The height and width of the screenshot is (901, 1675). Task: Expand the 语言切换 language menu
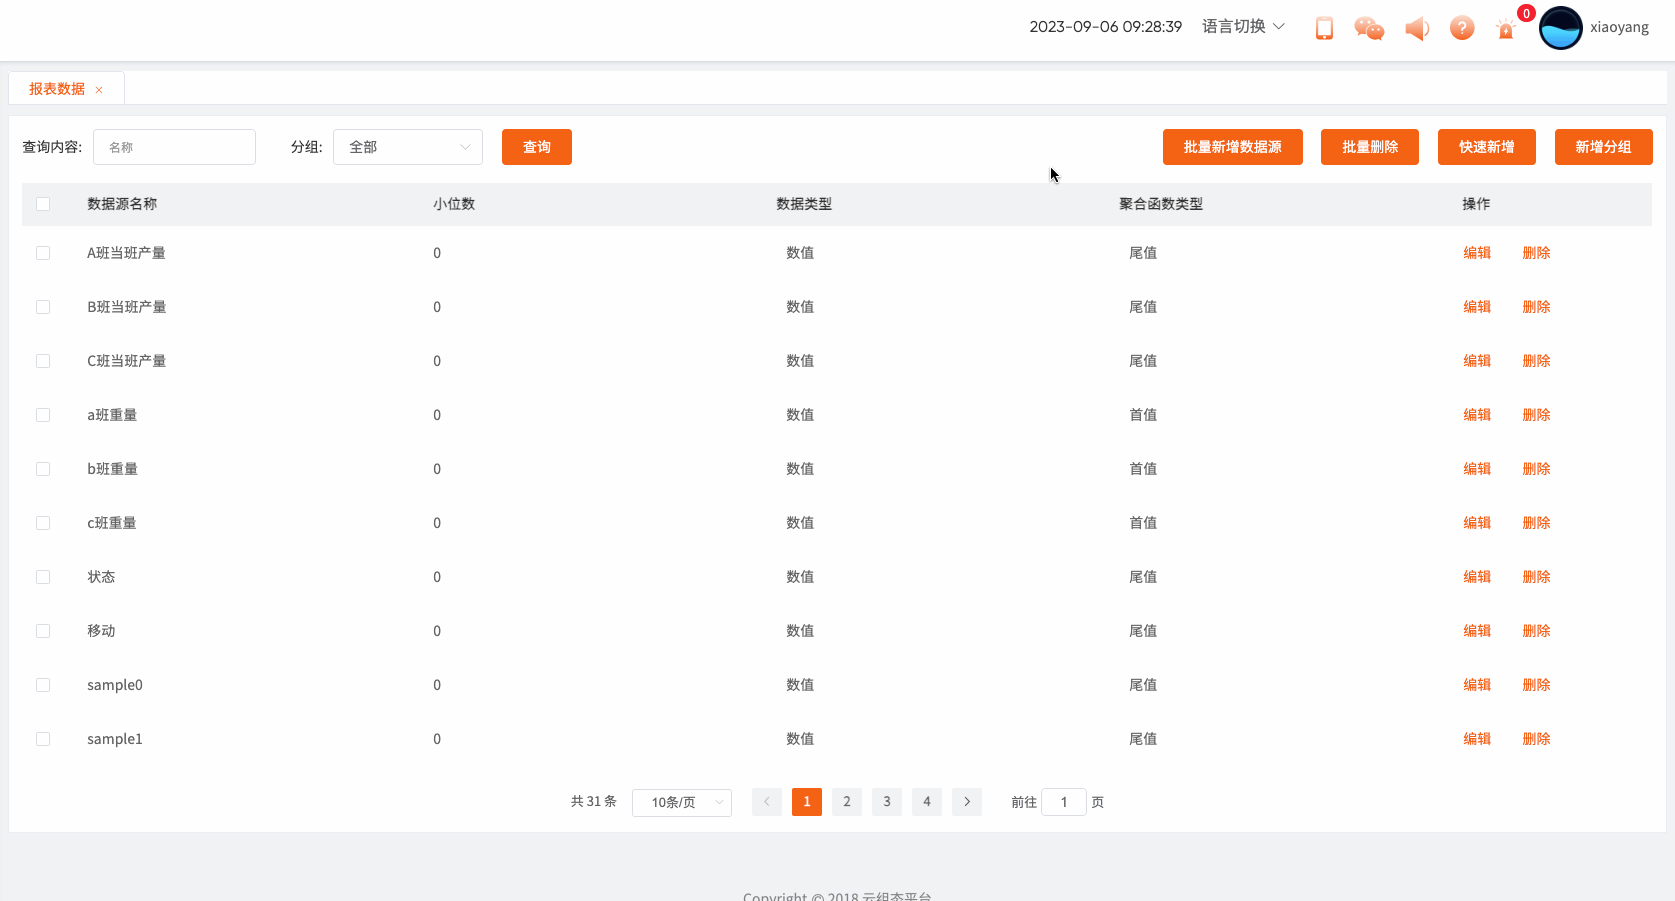point(1243,27)
